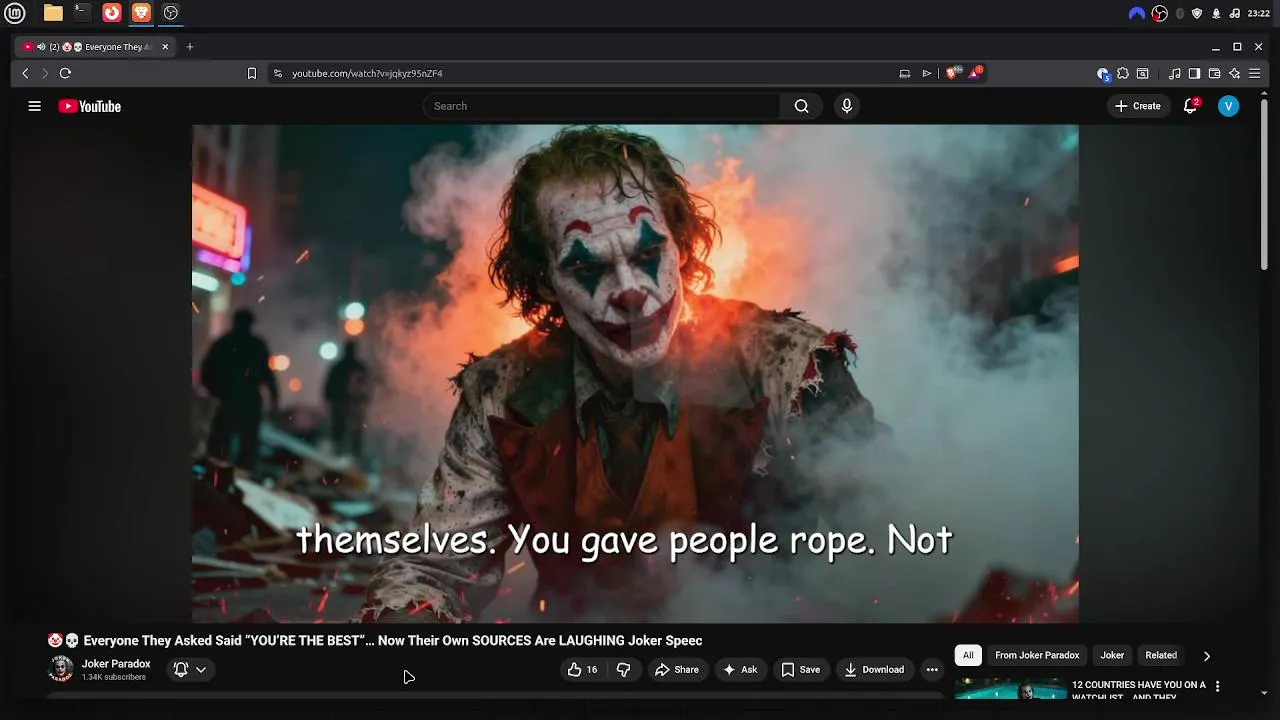Viewport: 1280px width, 720px height.
Task: Go forward in browser history
Action: coord(45,73)
